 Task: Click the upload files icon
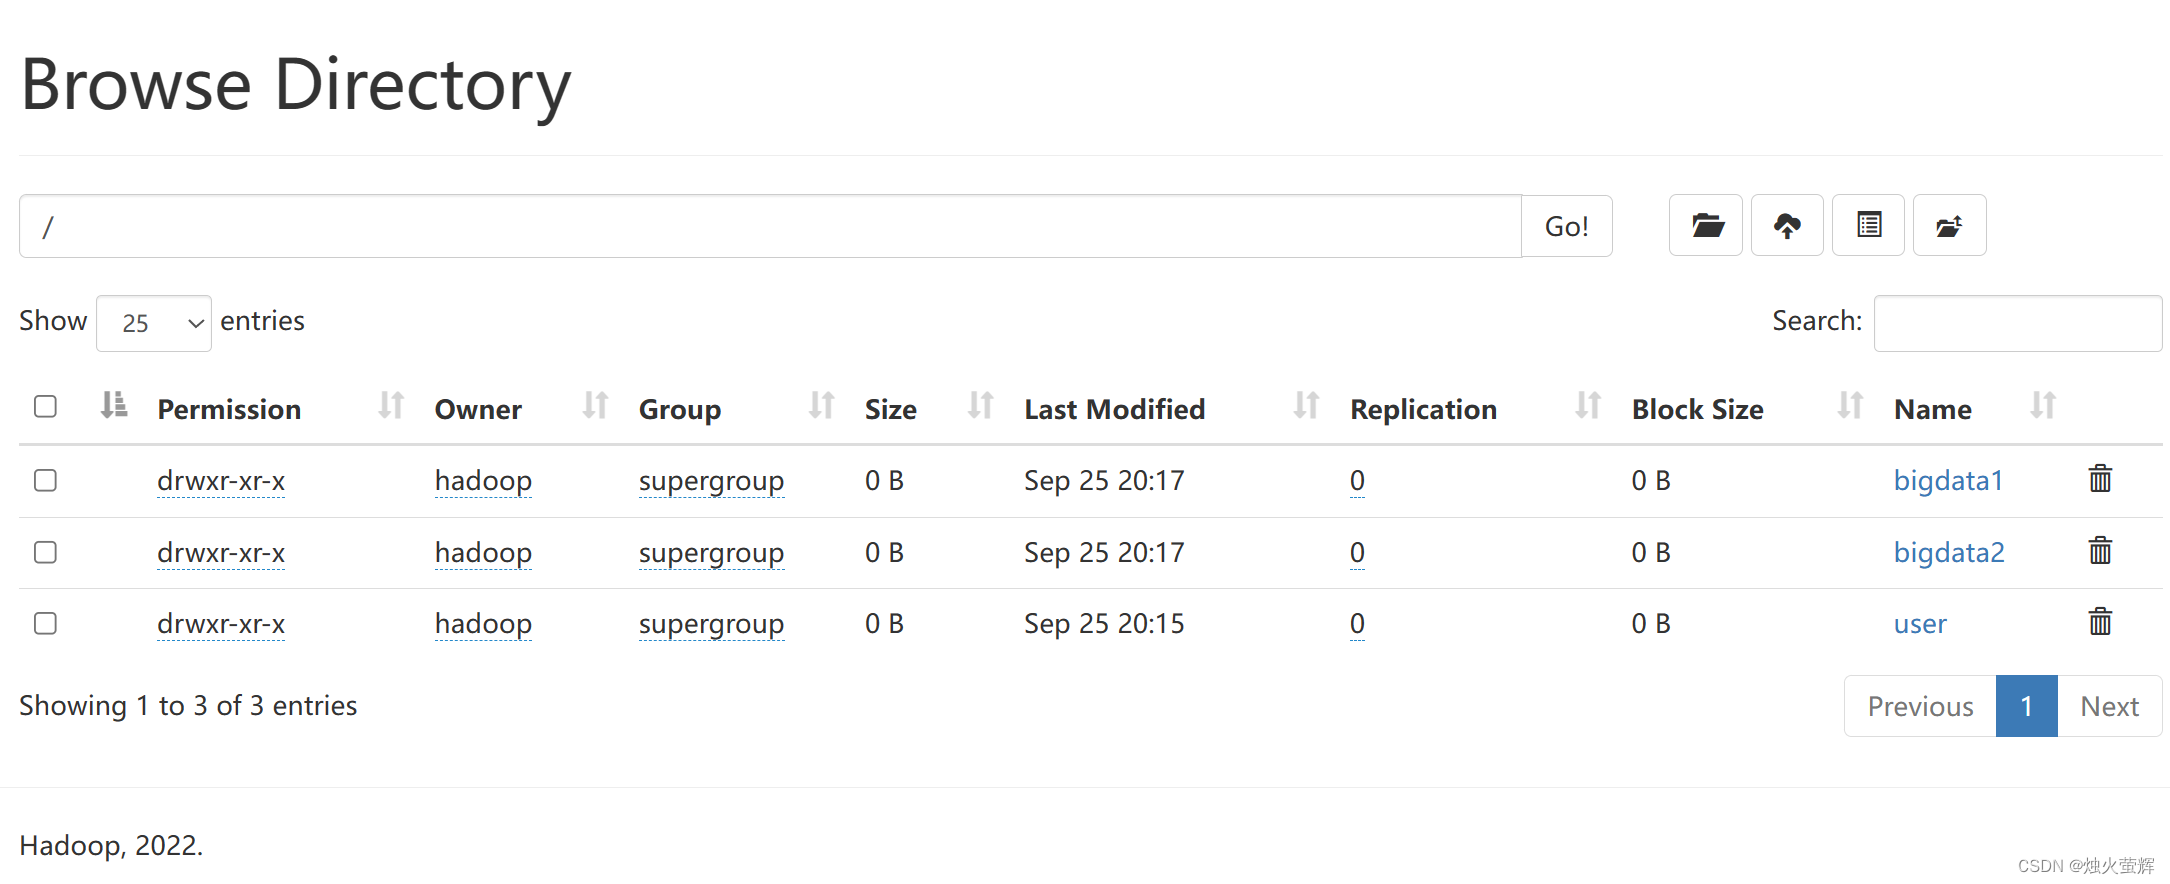(1787, 225)
